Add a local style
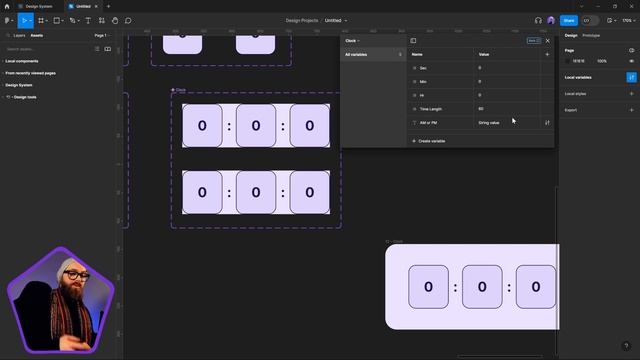Screen dimensions: 640x360 631,93
